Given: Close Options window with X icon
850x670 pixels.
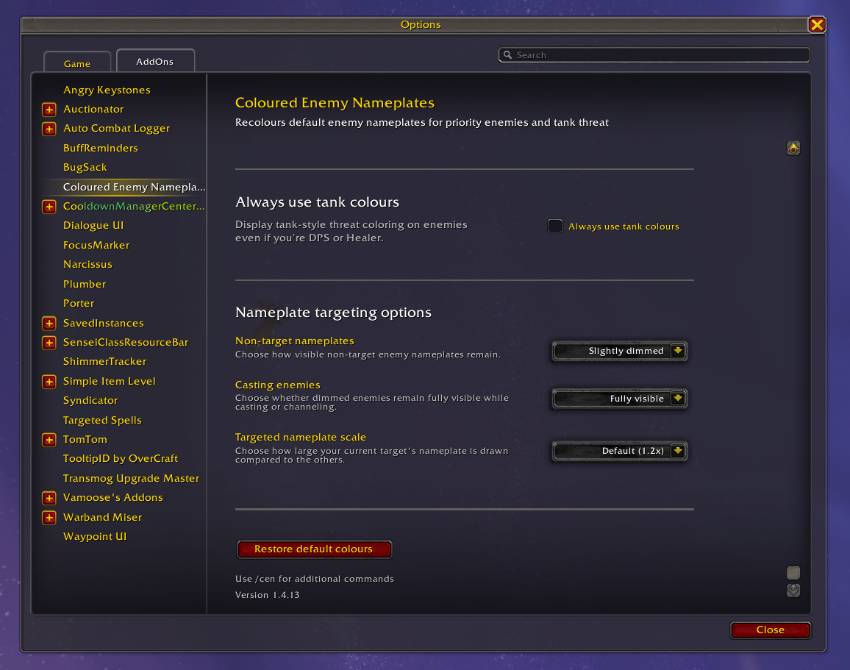Looking at the screenshot, I should pyautogui.click(x=816, y=25).
